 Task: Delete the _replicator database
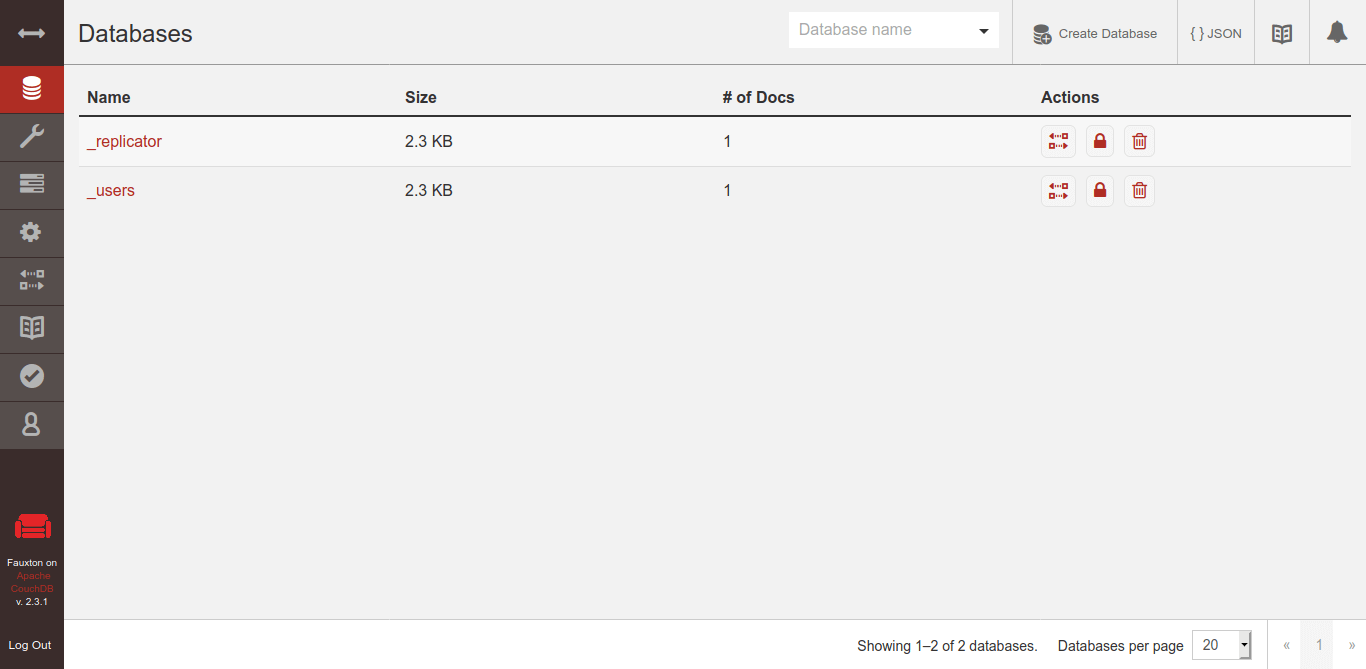(x=1139, y=142)
